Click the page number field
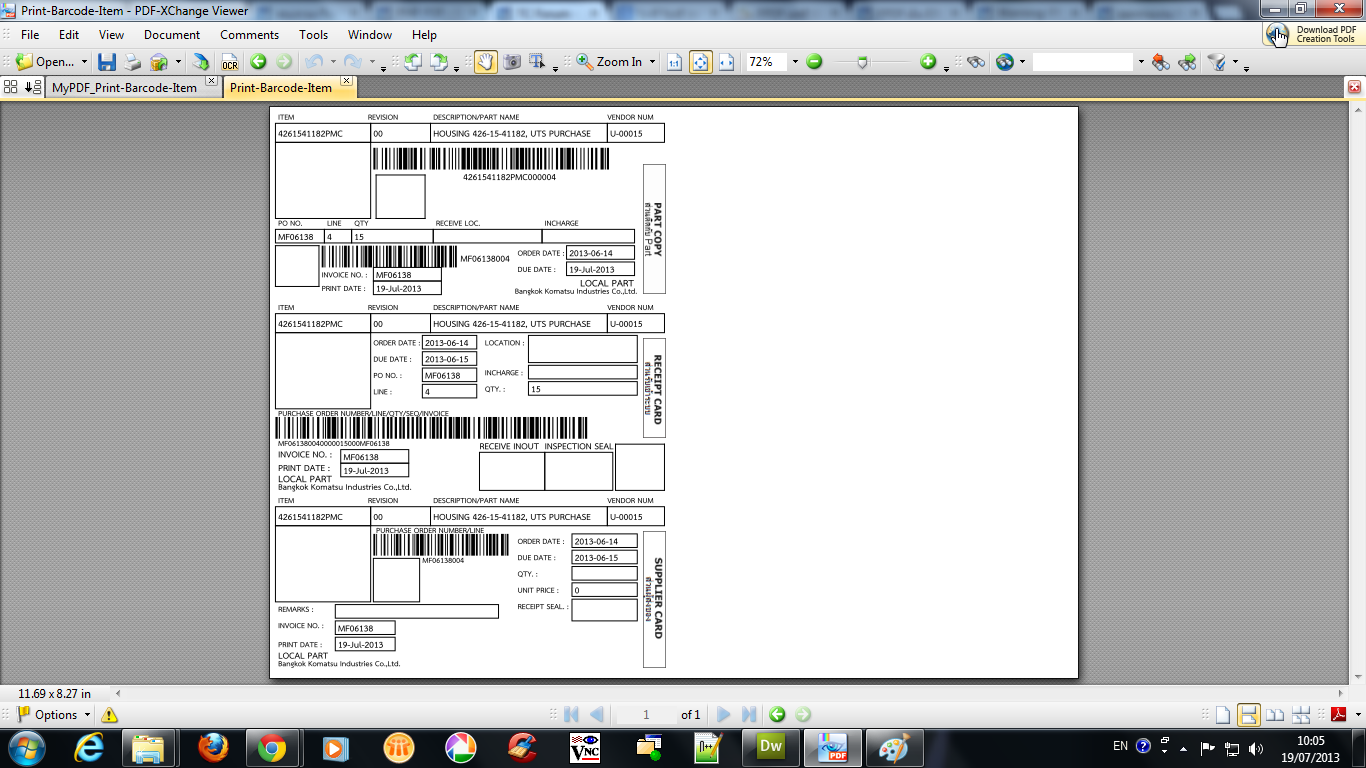The width and height of the screenshot is (1366, 768). (646, 715)
